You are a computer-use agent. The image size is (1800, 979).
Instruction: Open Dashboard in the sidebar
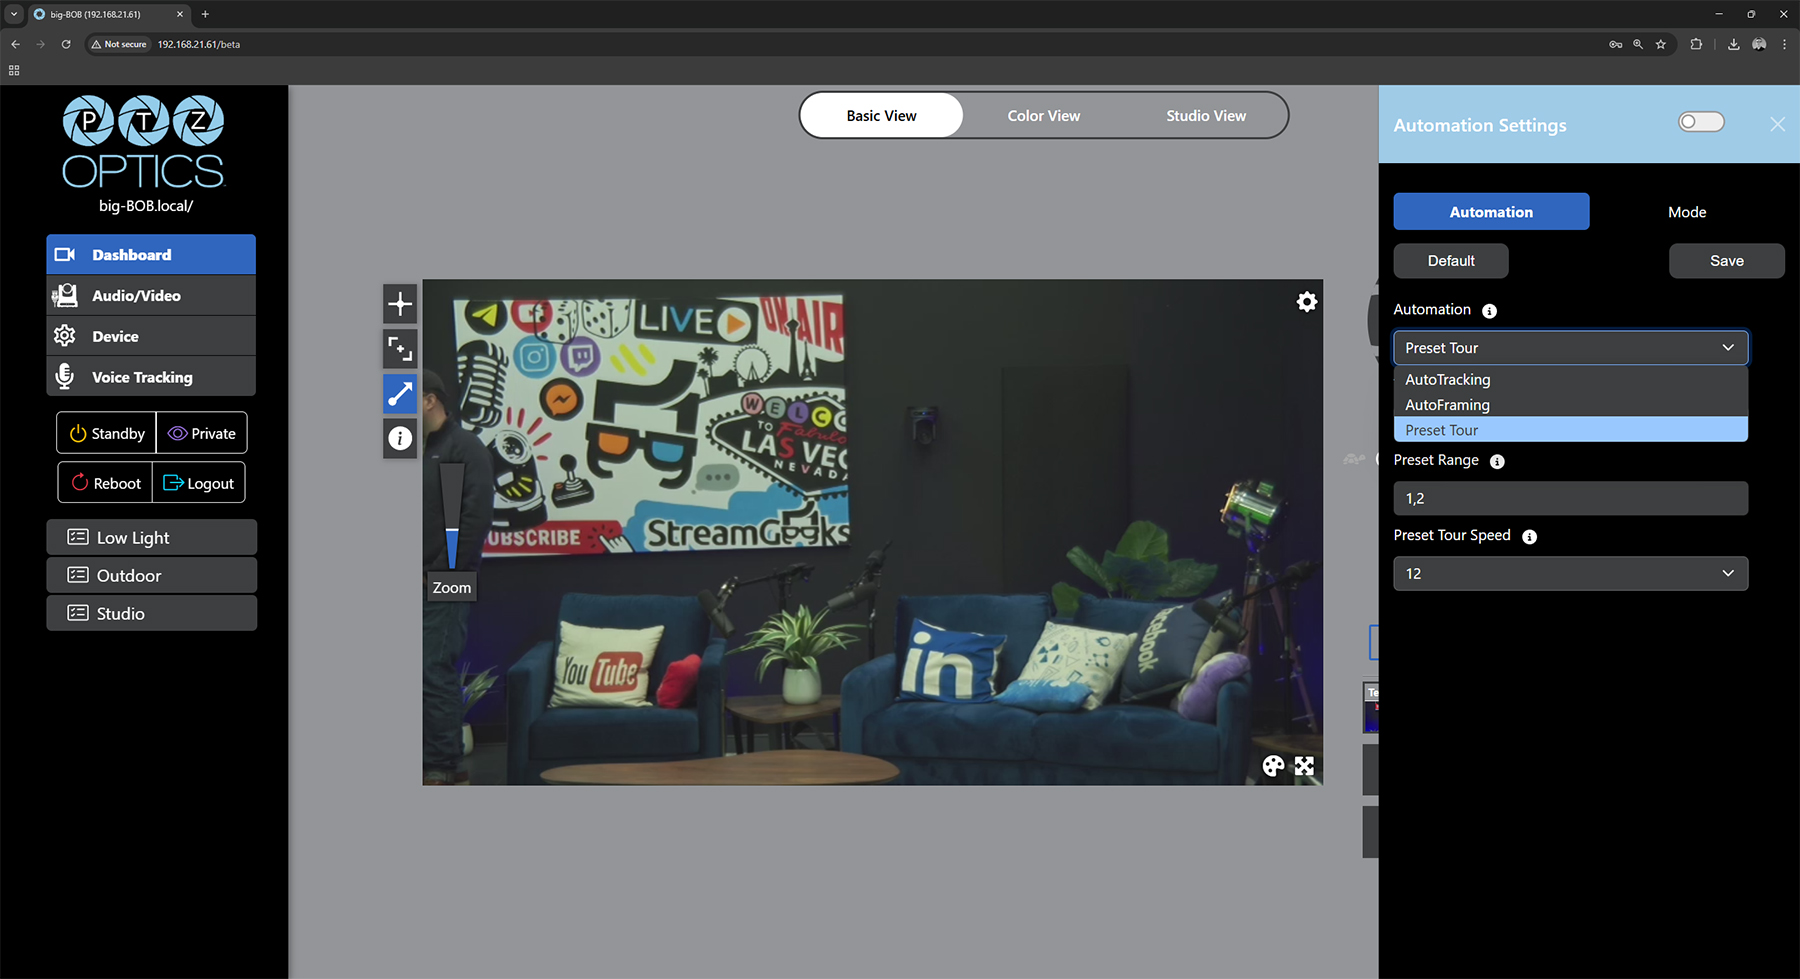click(151, 255)
